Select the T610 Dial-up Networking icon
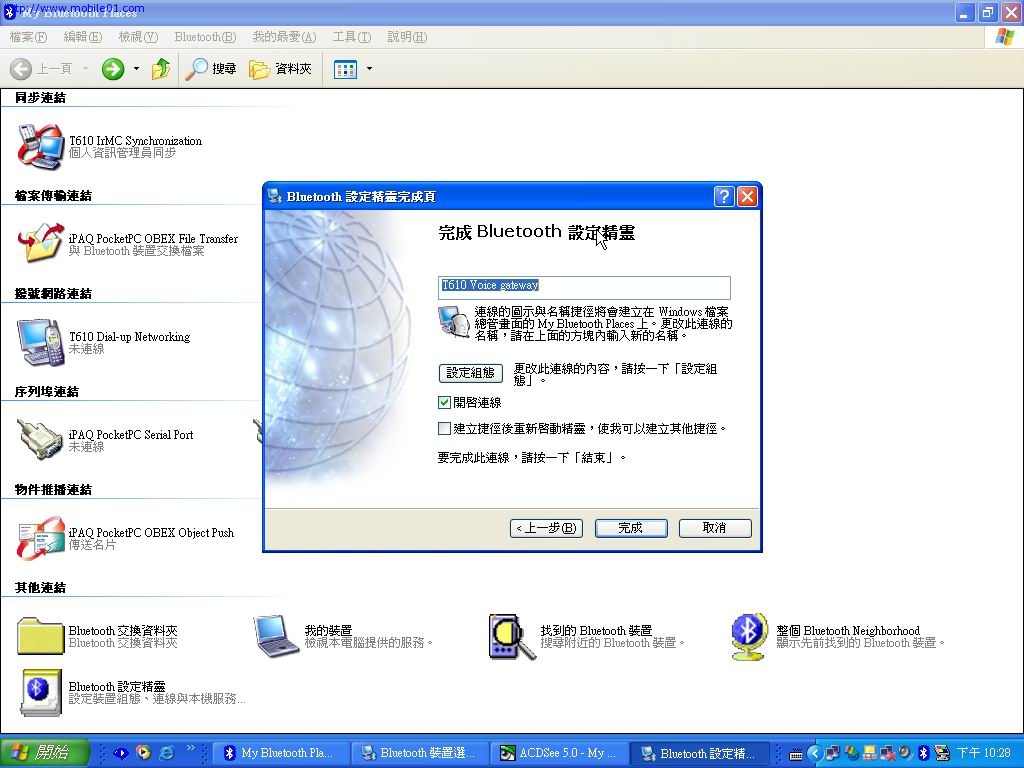 tap(40, 342)
